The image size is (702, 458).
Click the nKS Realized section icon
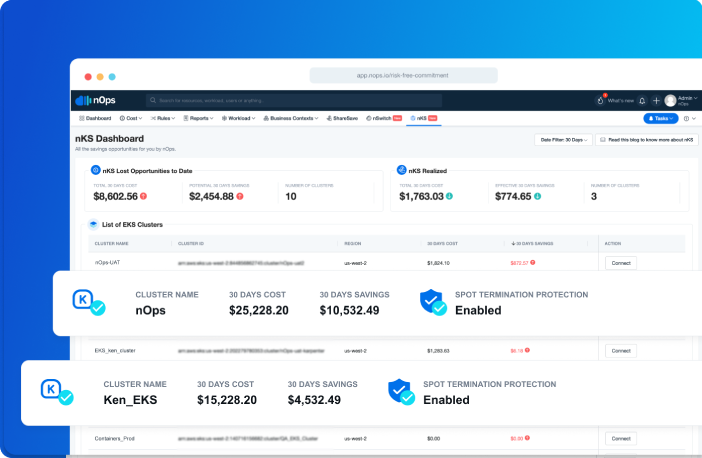point(401,170)
